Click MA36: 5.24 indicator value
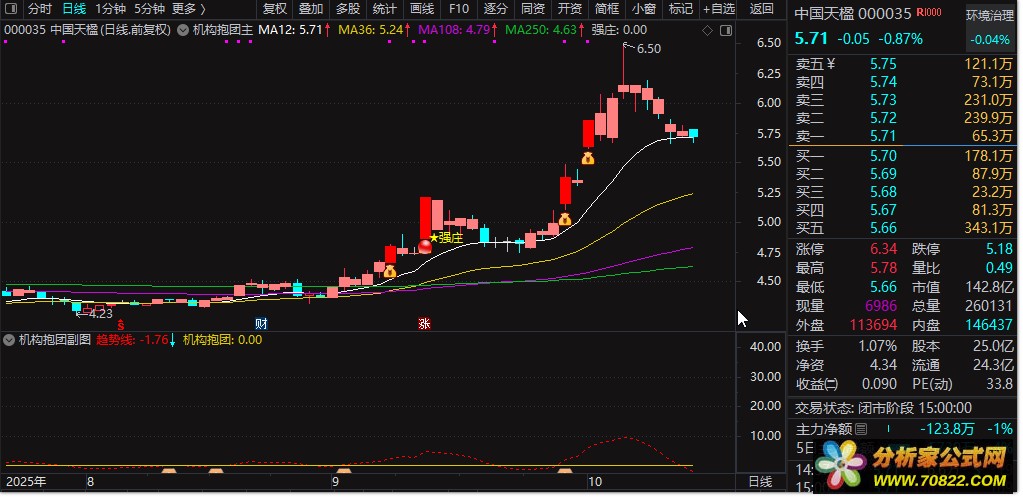Viewport: 1023px width, 497px height. click(371, 30)
